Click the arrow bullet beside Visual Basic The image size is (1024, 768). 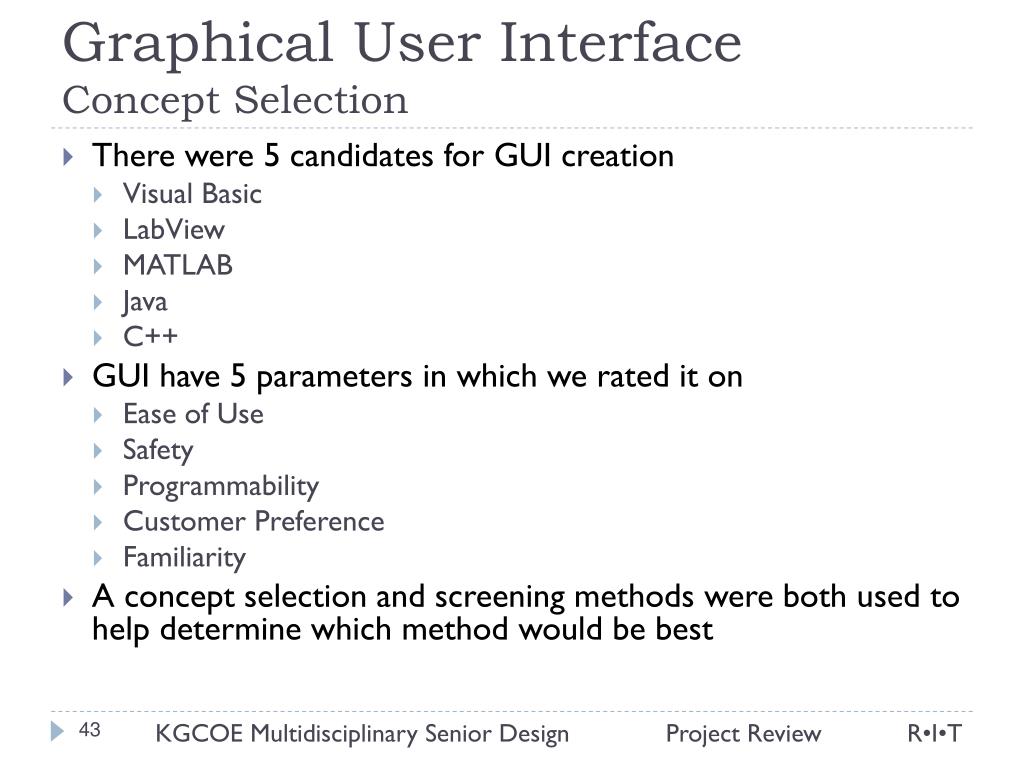coord(99,194)
